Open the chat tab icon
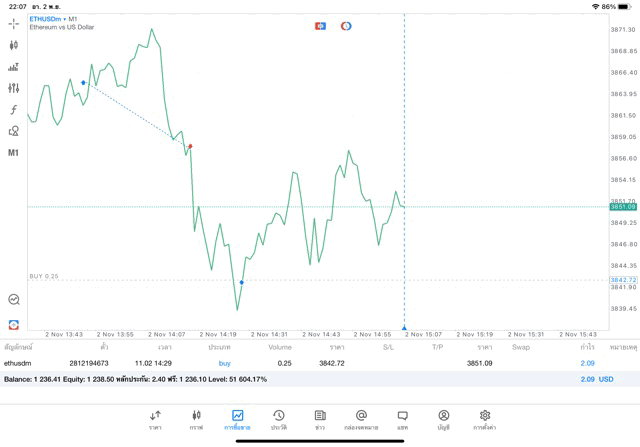 pyautogui.click(x=402, y=419)
